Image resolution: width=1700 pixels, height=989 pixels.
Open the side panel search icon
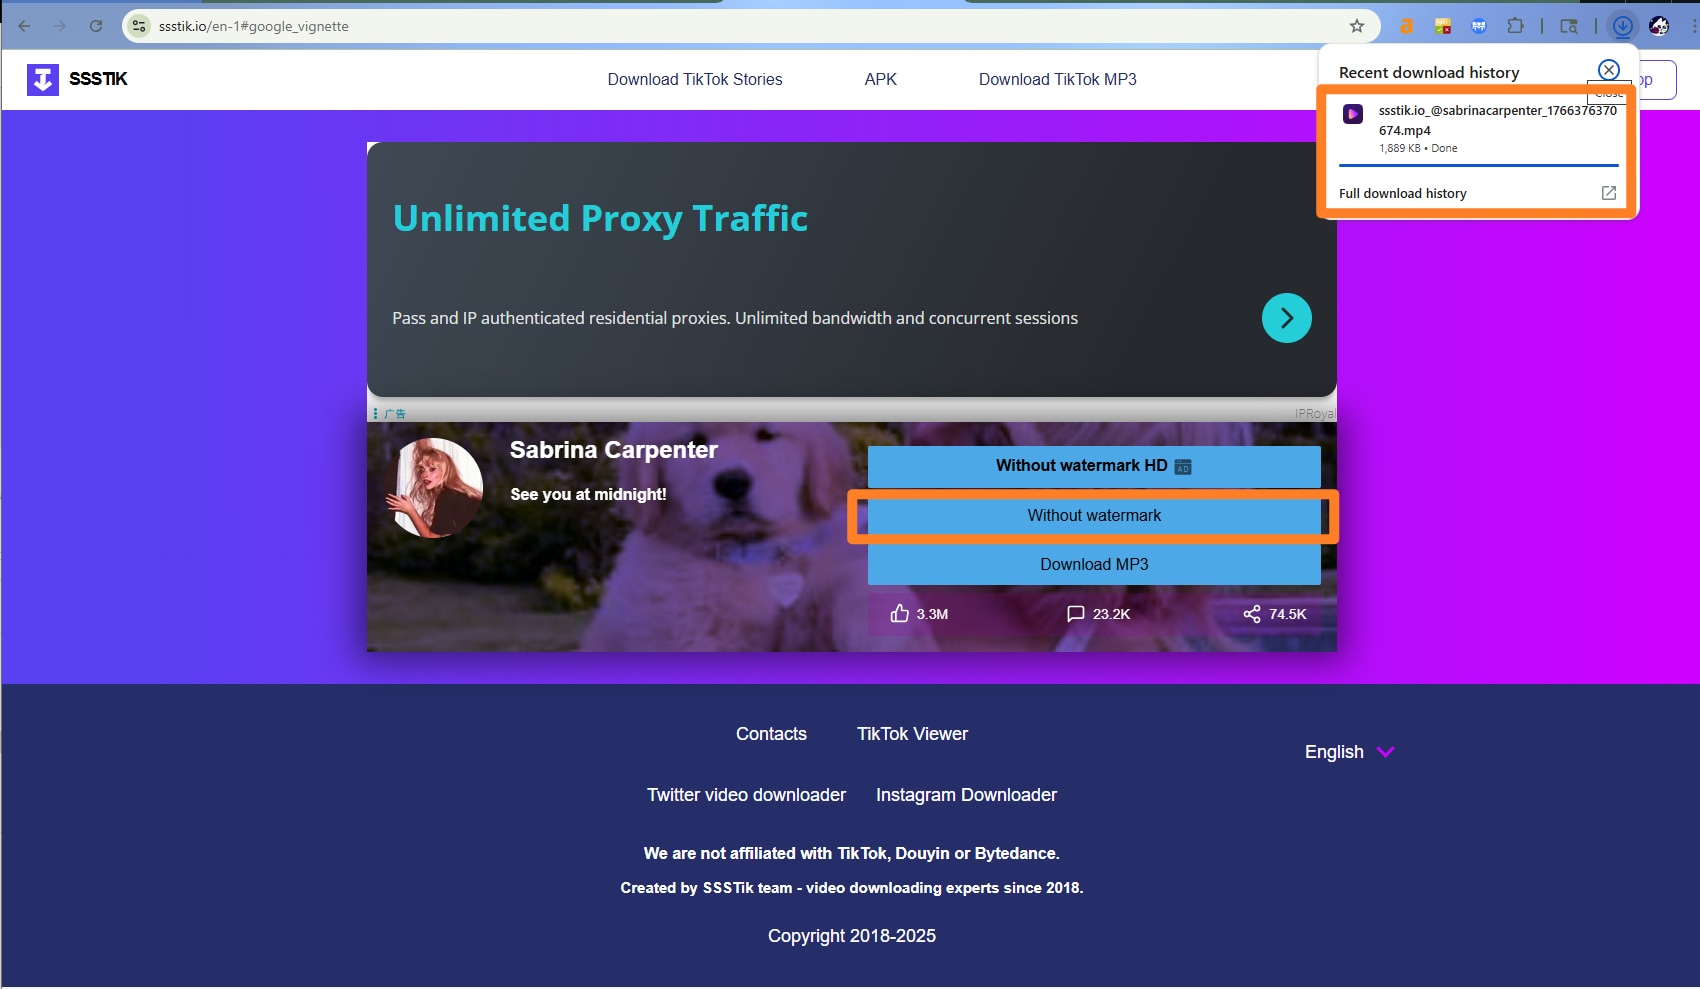(1568, 26)
